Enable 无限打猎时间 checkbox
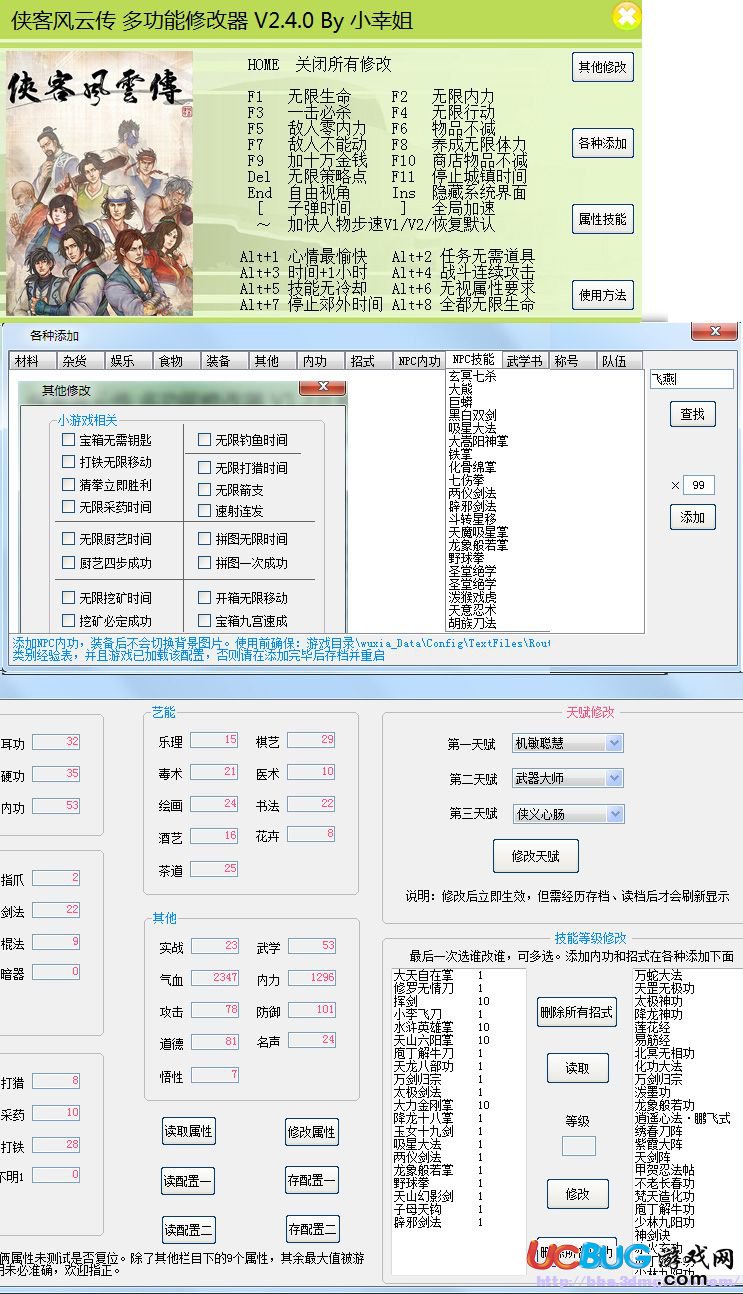This screenshot has height=1294, width=743. (x=243, y=467)
